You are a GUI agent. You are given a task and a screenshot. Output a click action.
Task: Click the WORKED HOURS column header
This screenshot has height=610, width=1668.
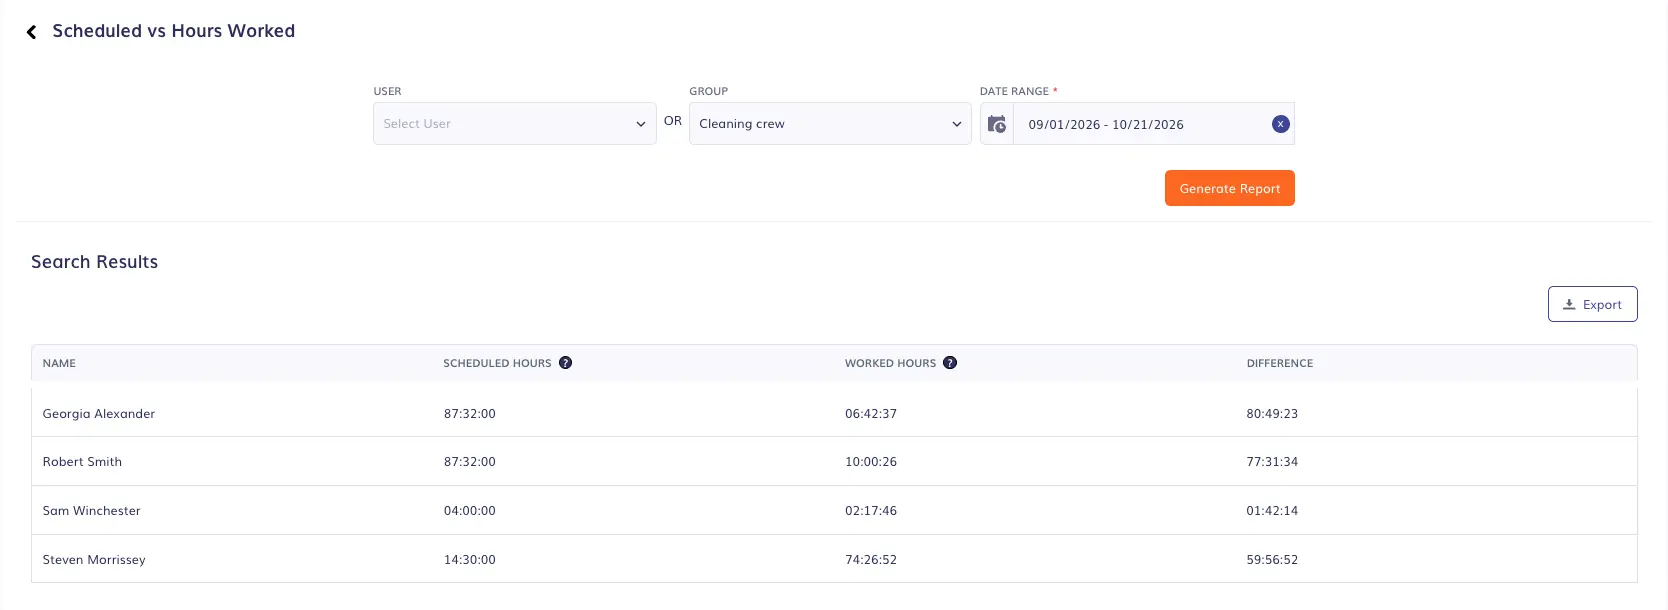[890, 363]
